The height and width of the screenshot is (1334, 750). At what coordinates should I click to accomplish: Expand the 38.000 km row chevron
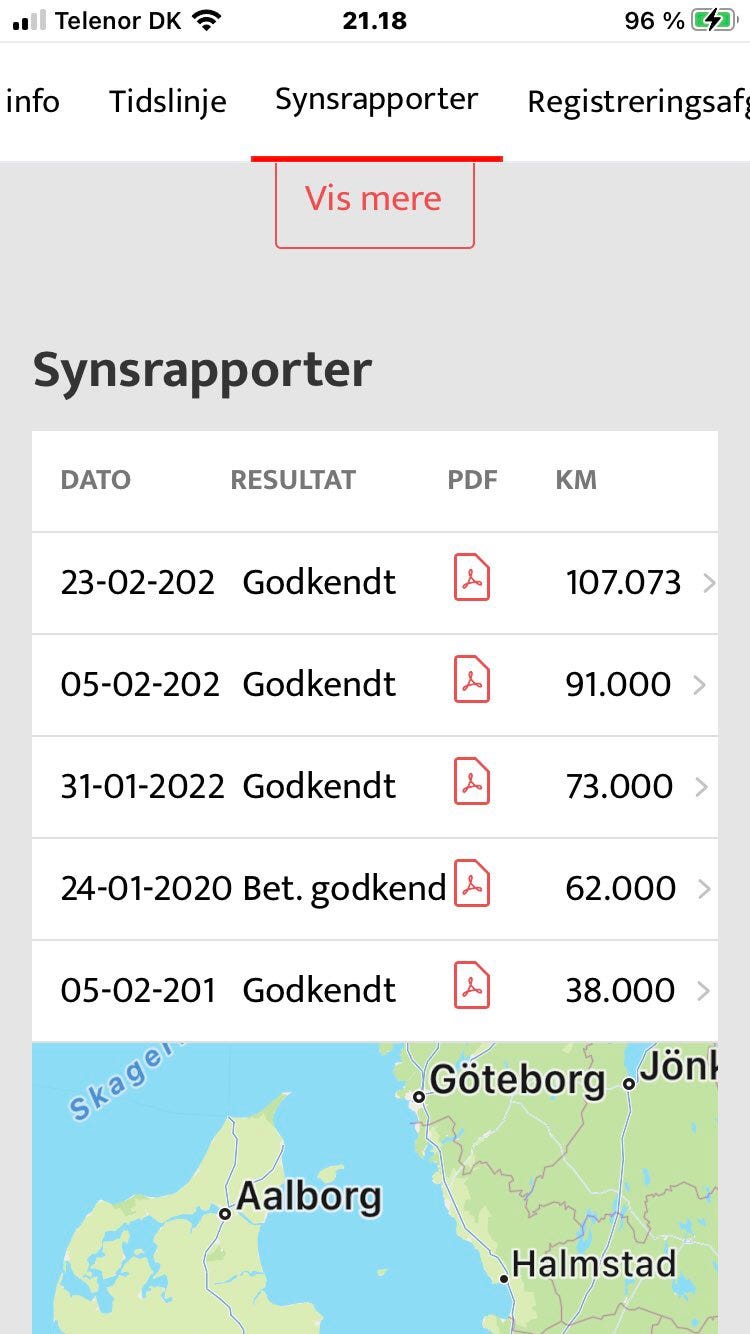(x=701, y=991)
